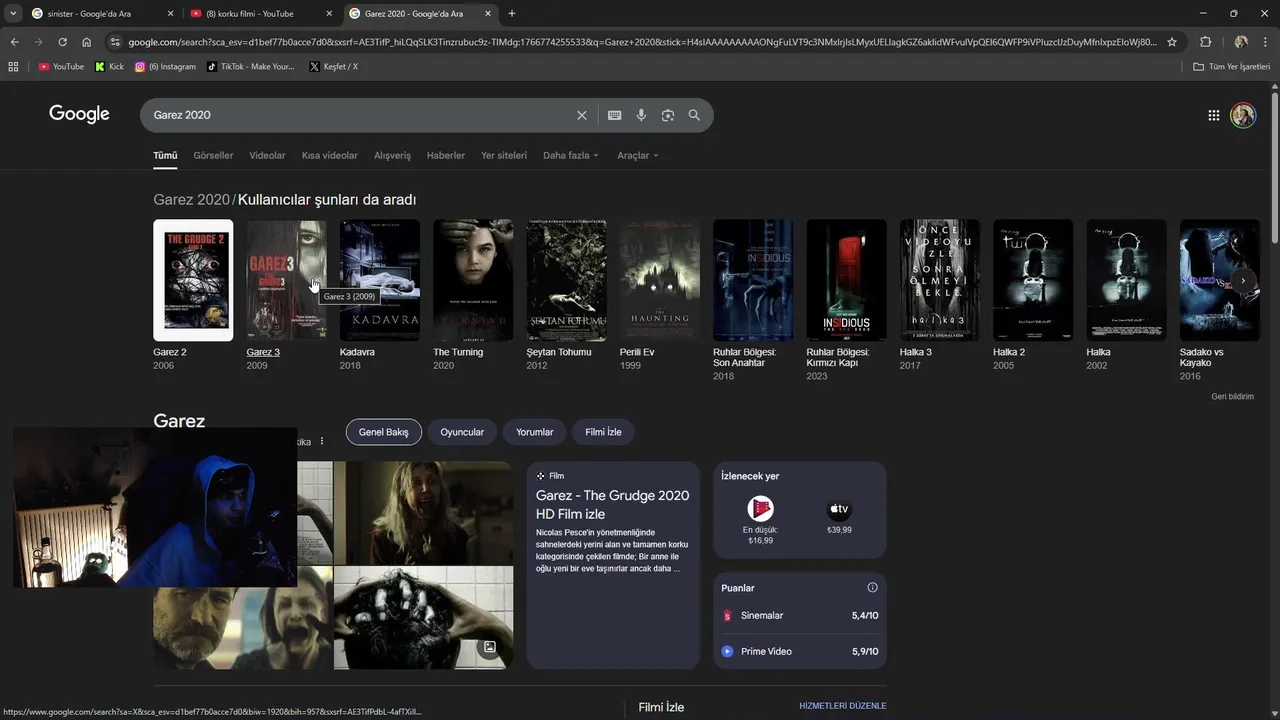Open the browser home page
The height and width of the screenshot is (720, 1280).
point(86,42)
